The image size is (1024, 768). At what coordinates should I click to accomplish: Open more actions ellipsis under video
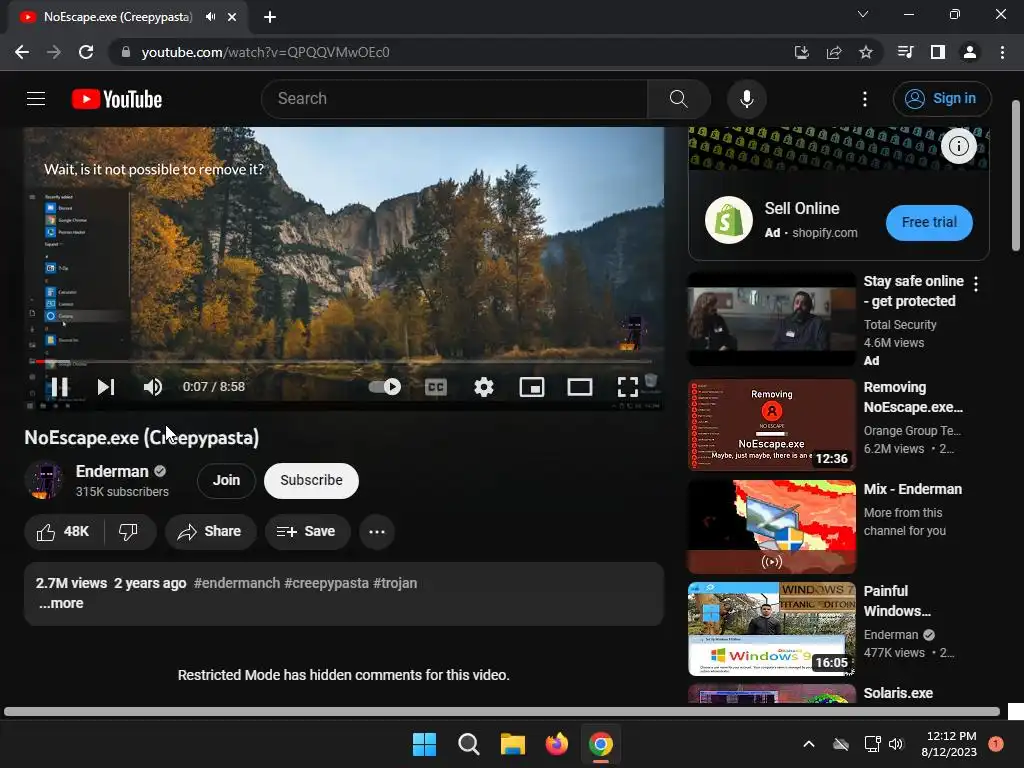[377, 532]
